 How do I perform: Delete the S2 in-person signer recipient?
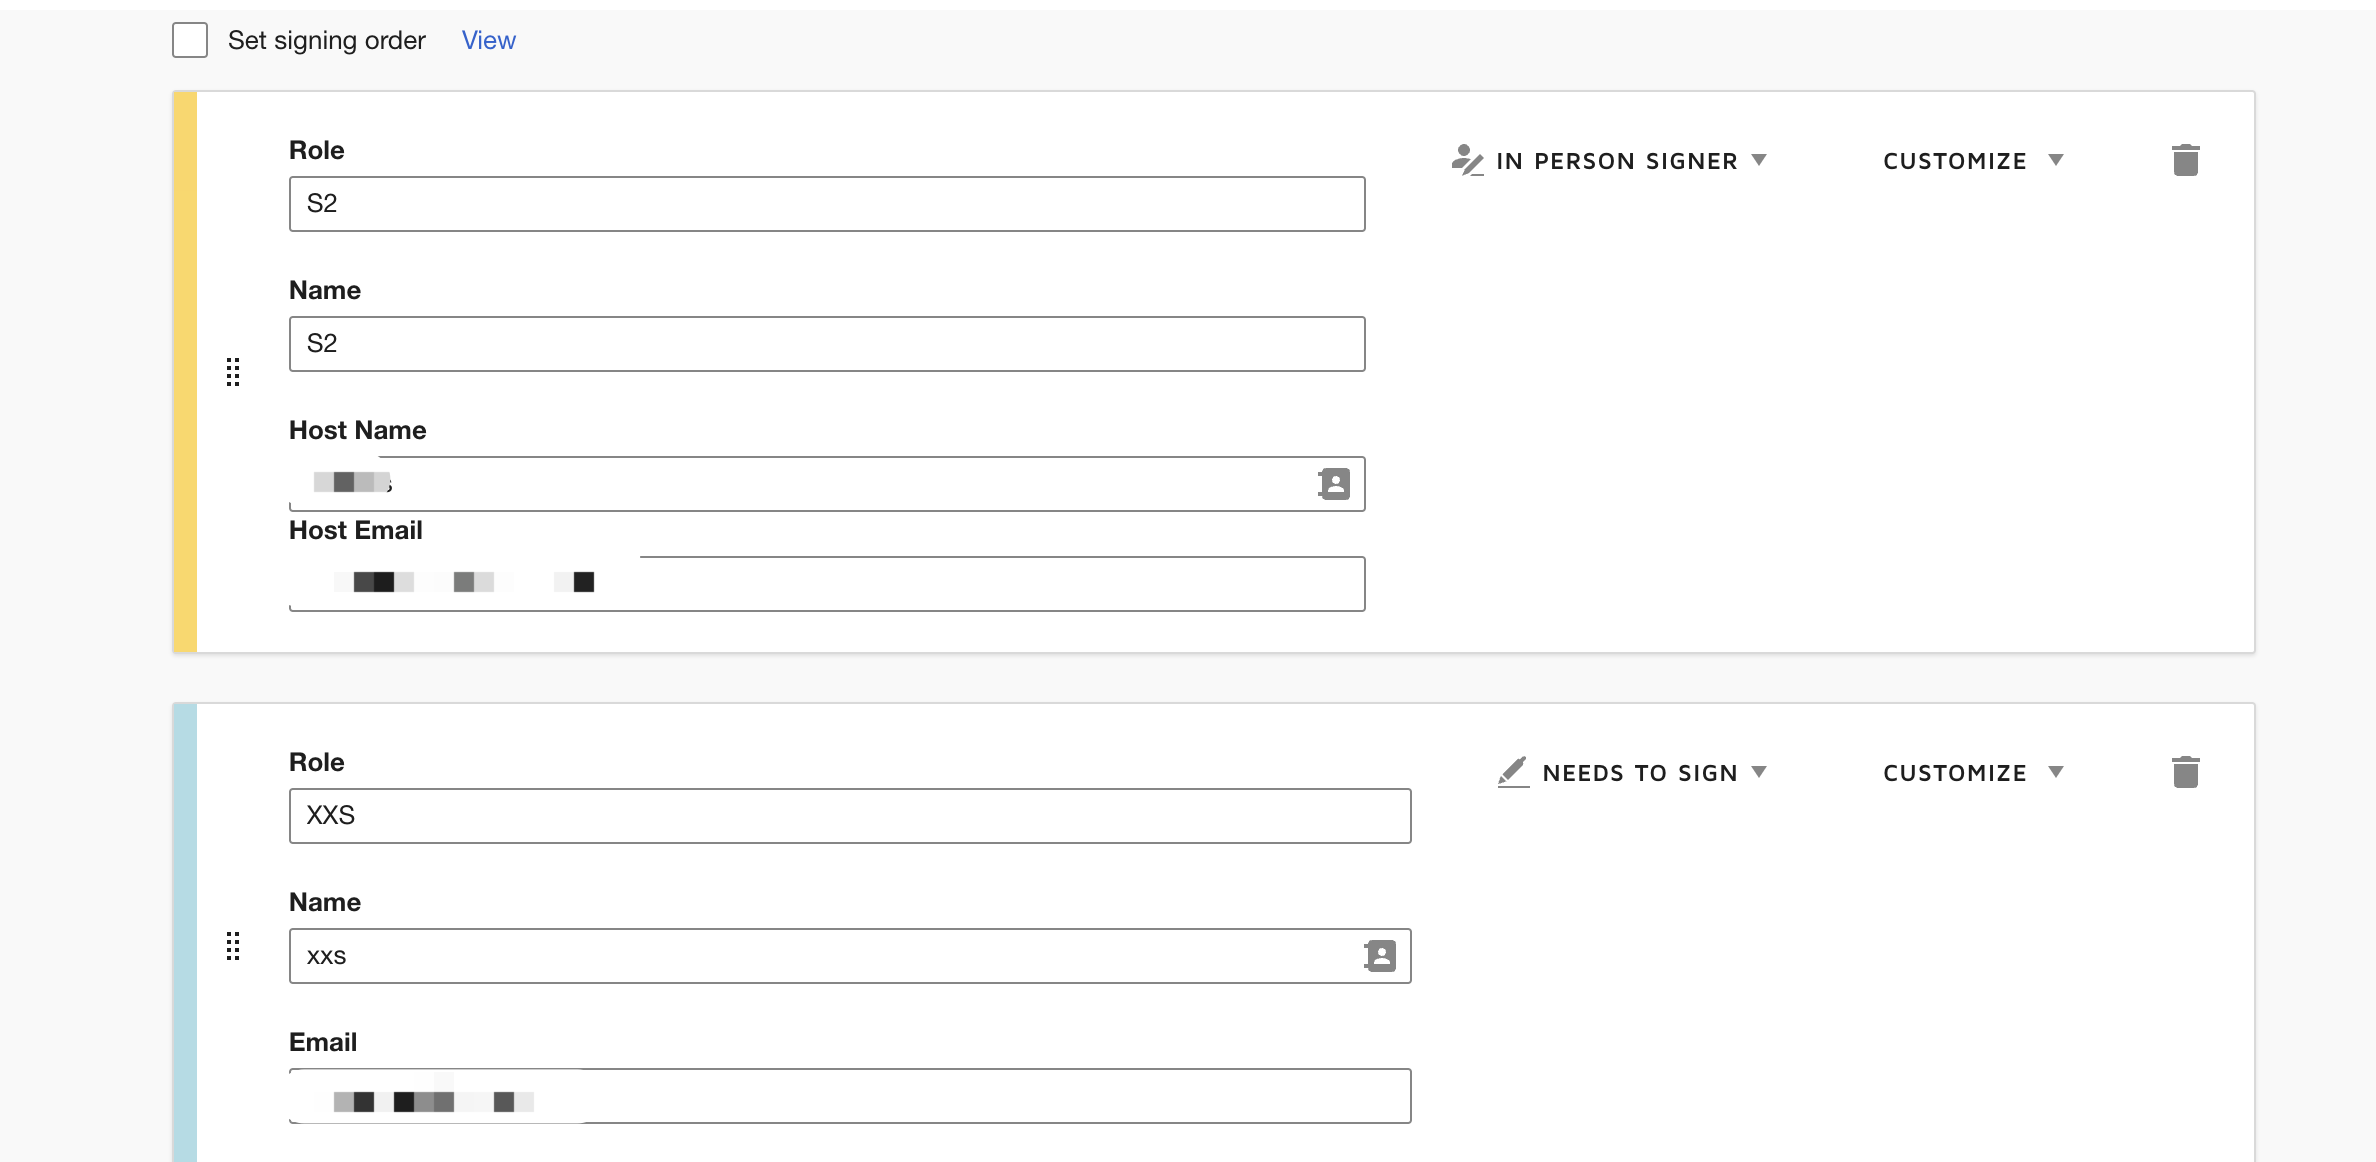(2186, 160)
